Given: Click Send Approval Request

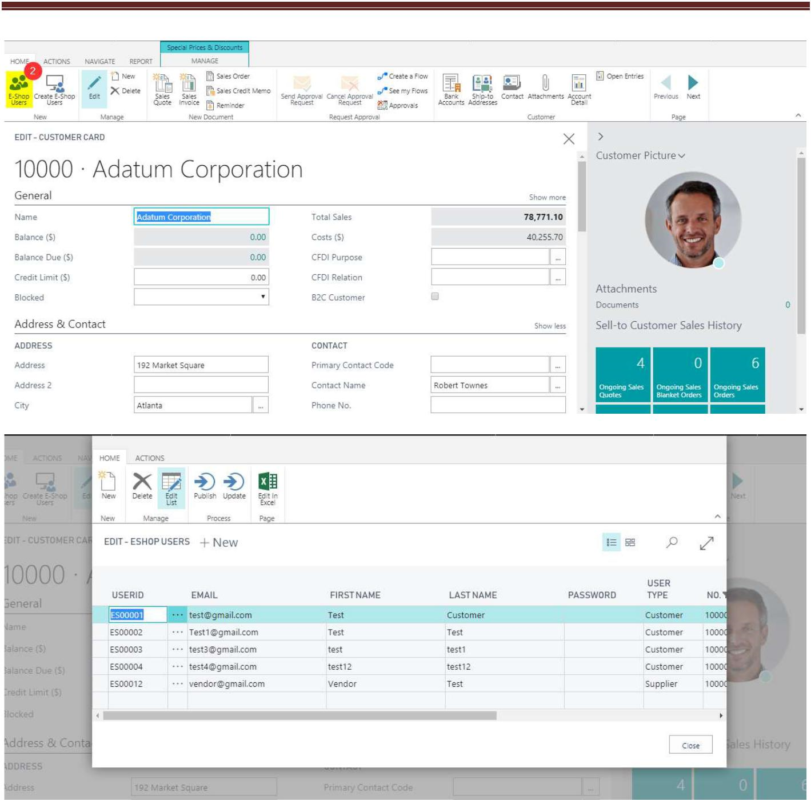Looking at the screenshot, I should click(x=302, y=90).
